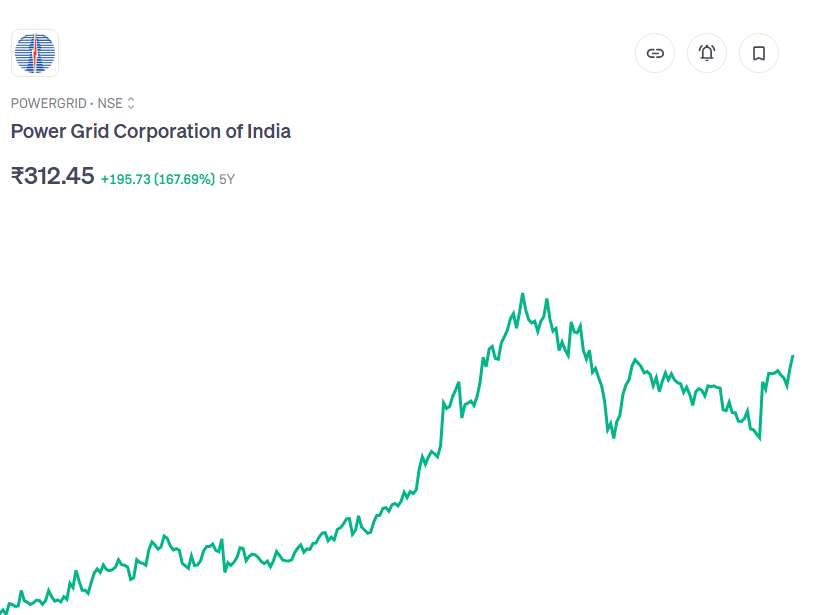Screen dimensions: 814x615
Task: Click the Power Grid company logo
Action: point(35,53)
